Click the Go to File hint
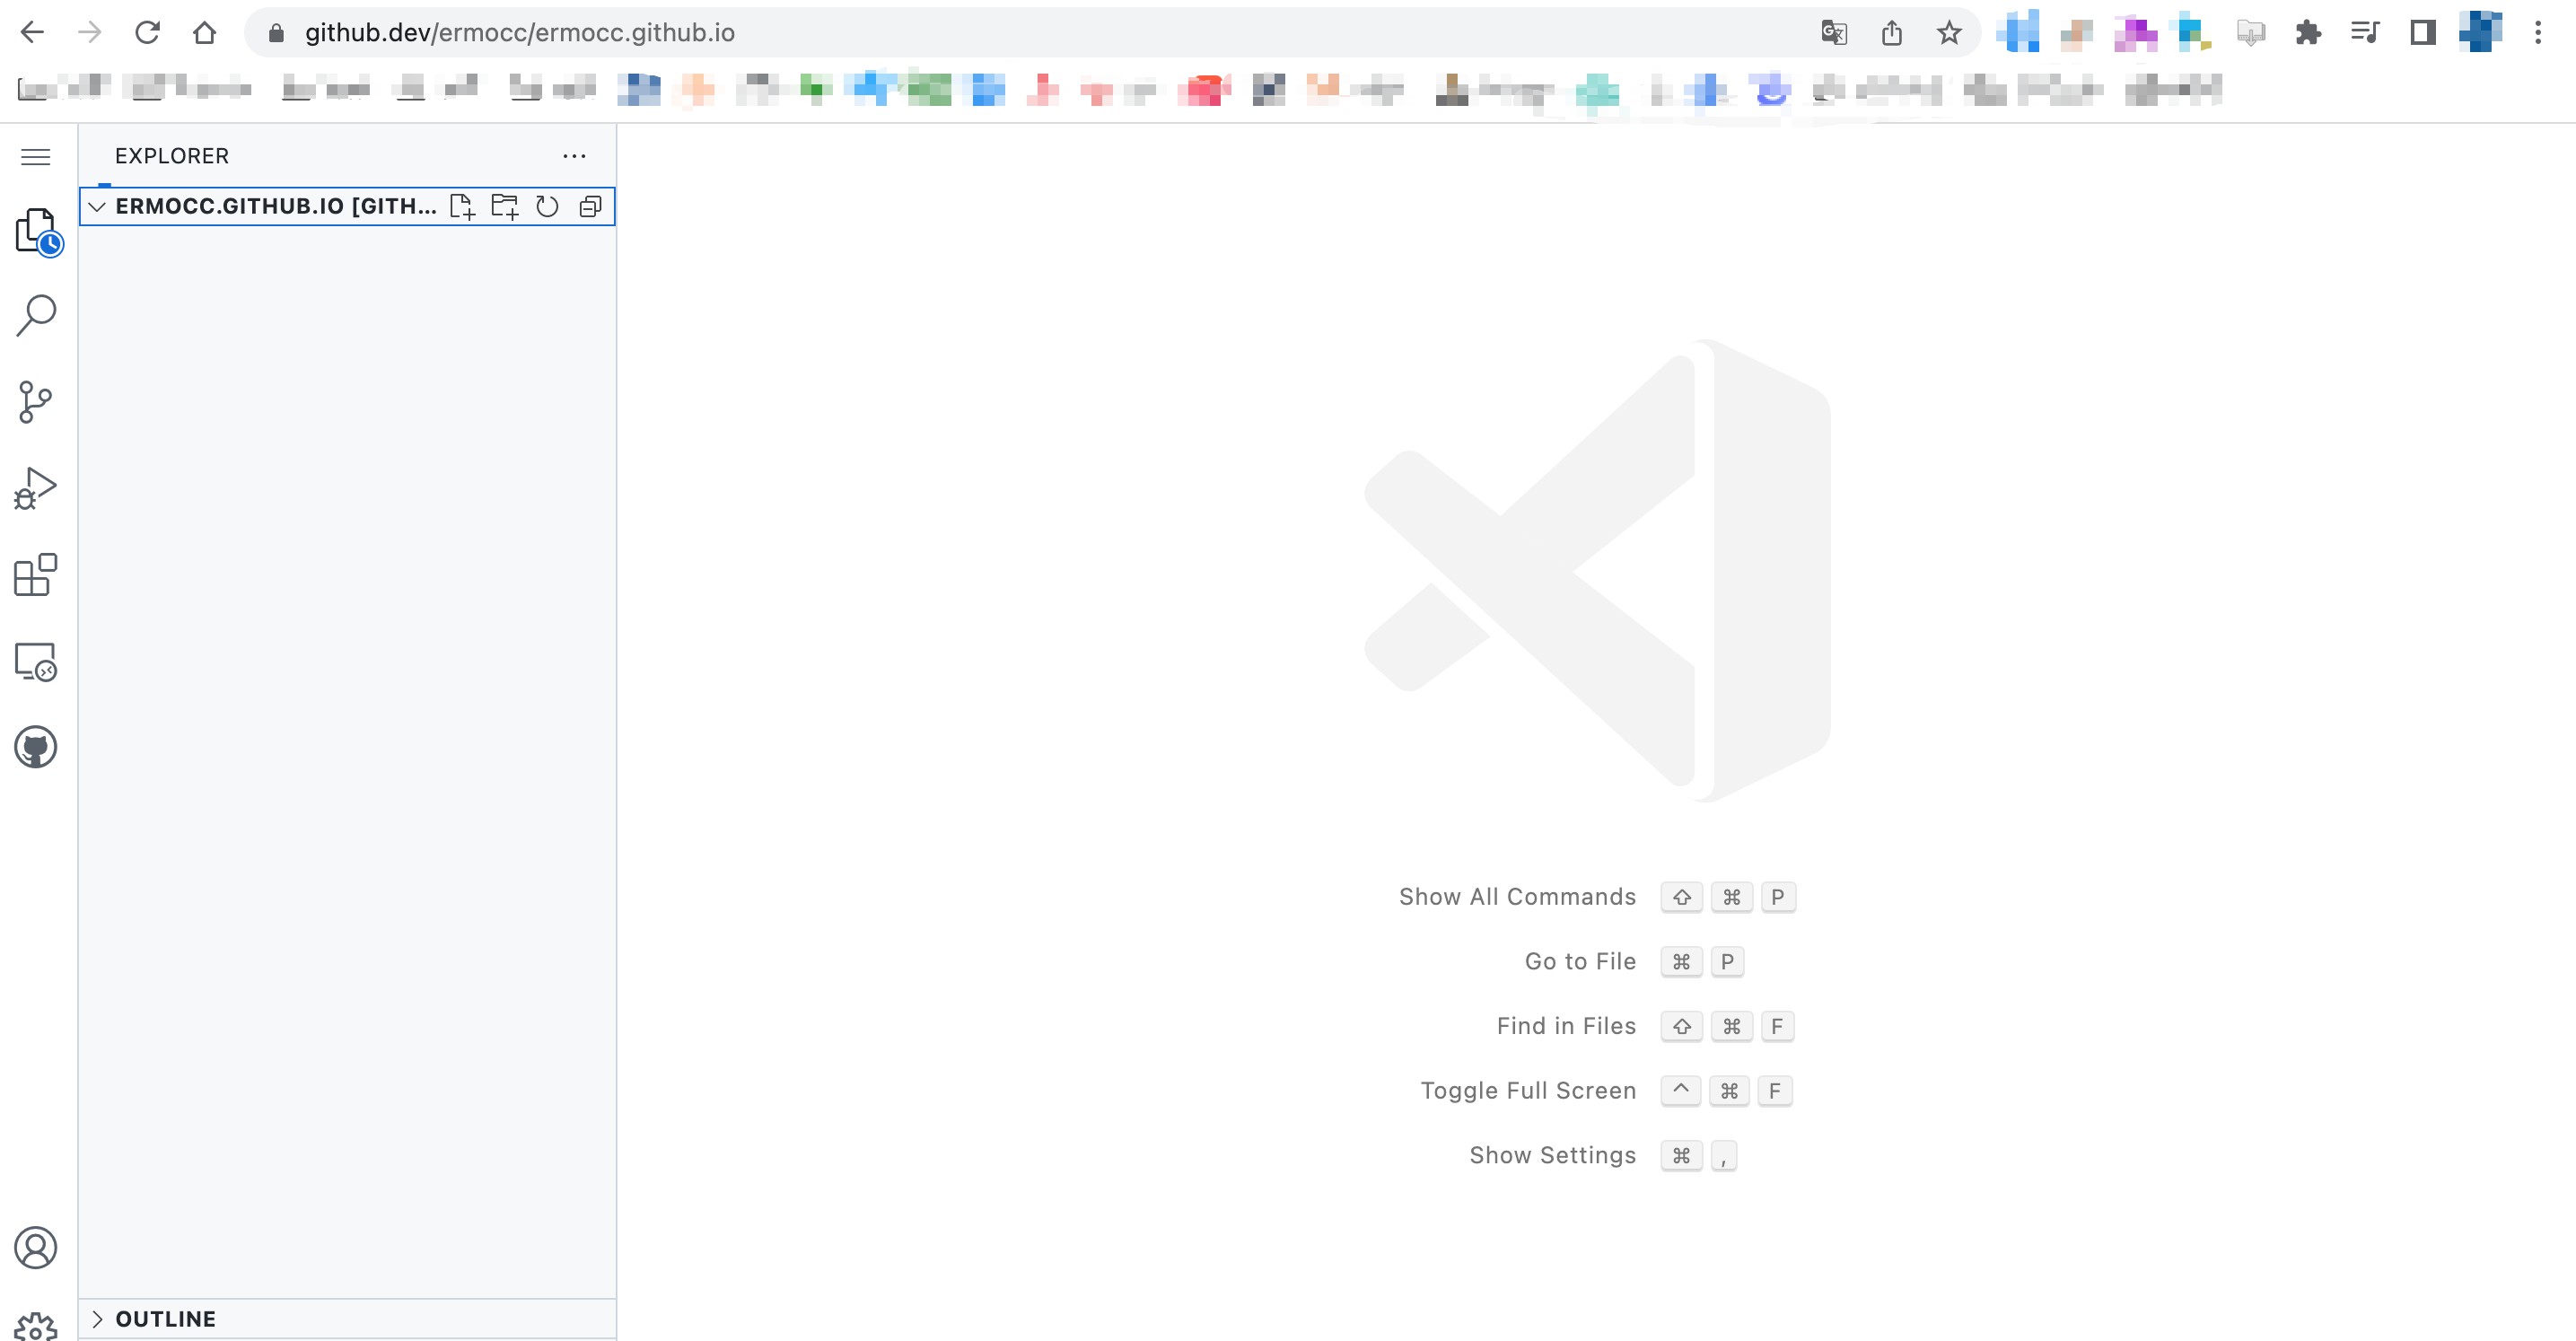The image size is (2576, 1341). [1580, 961]
